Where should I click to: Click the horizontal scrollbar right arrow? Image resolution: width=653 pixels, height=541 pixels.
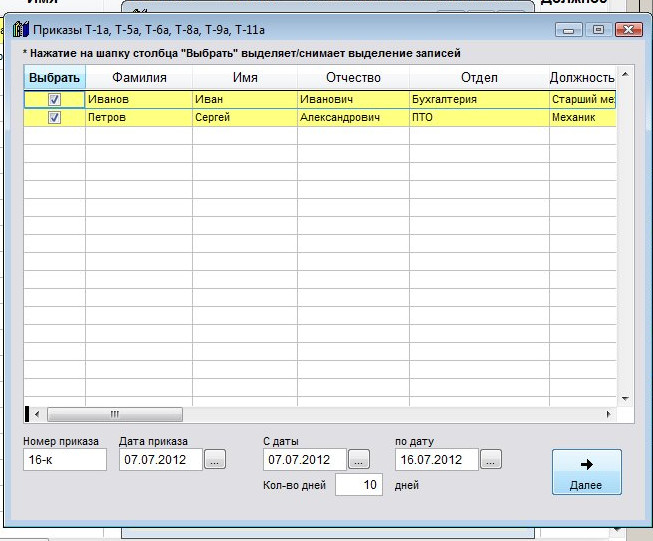coord(608,414)
